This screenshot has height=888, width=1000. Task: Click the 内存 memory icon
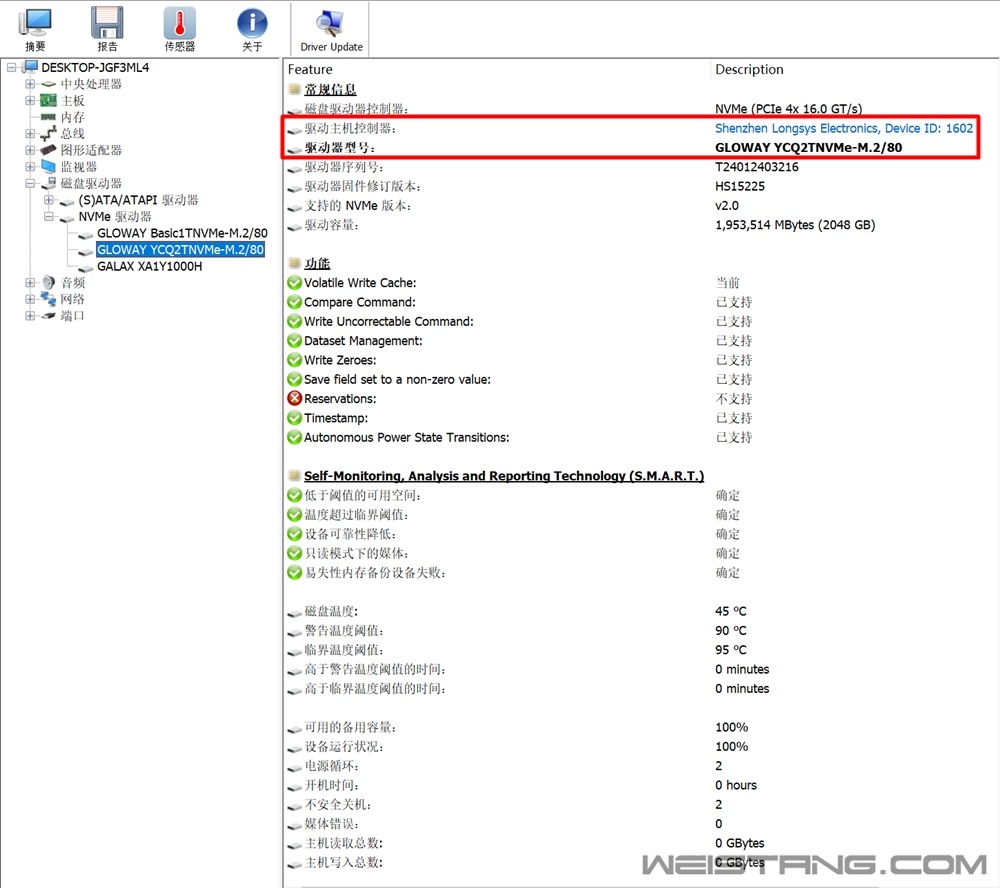[48, 117]
